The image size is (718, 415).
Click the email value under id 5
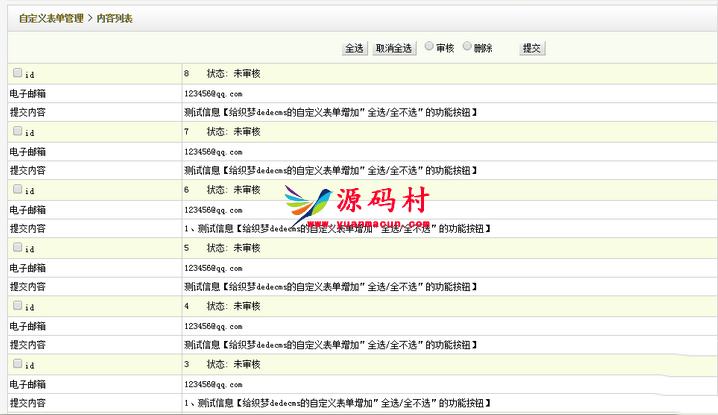213,268
